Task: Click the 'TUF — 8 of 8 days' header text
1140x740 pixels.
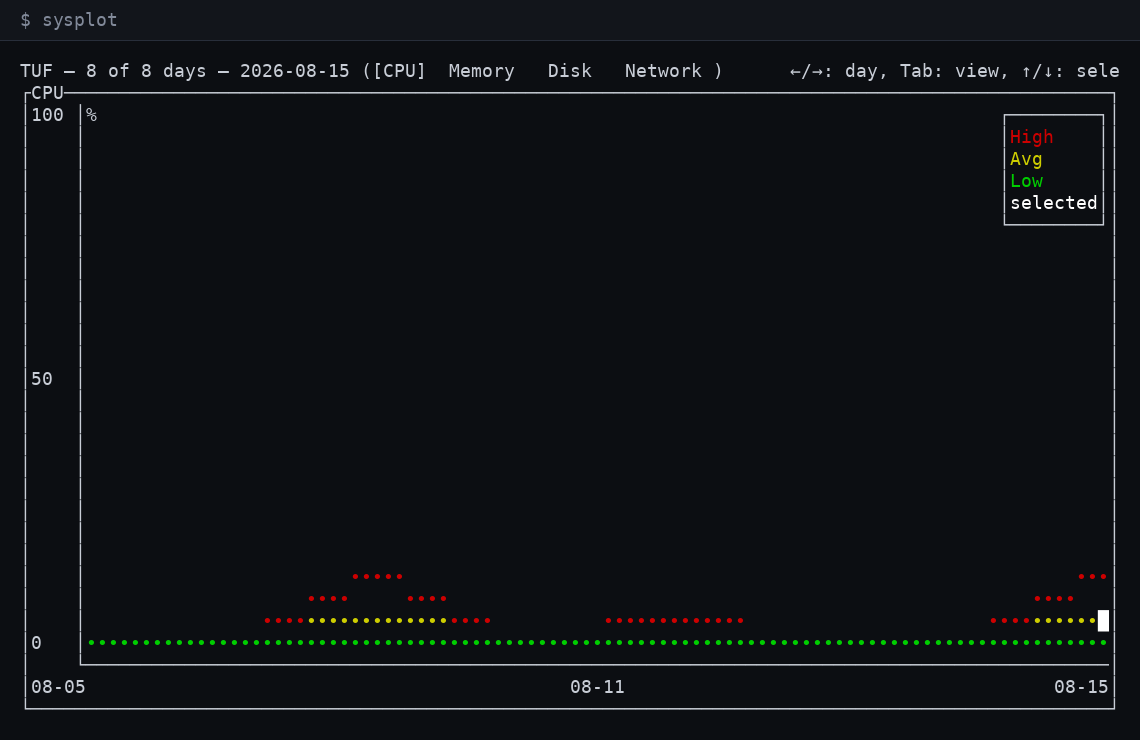Action: pyautogui.click(x=113, y=71)
